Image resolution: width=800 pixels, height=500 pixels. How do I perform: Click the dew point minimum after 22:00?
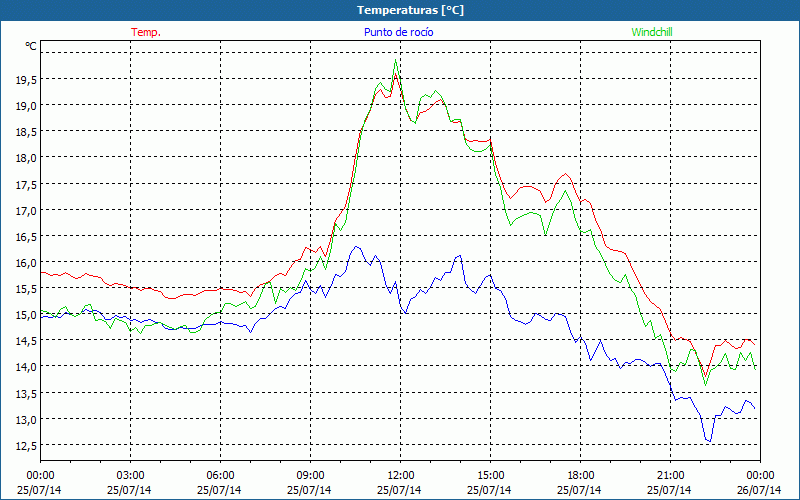(709, 441)
